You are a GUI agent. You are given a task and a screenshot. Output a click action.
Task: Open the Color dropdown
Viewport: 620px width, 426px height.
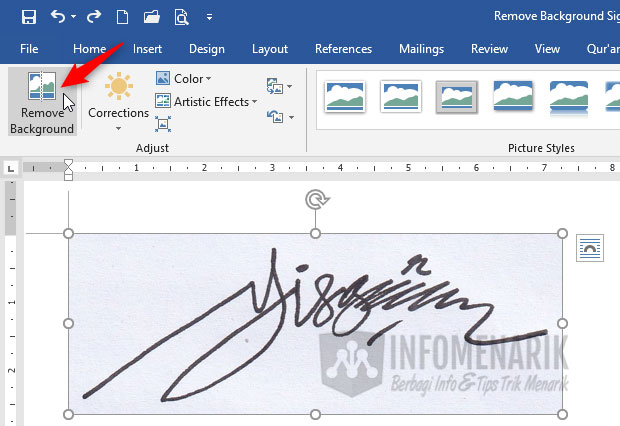coord(183,78)
